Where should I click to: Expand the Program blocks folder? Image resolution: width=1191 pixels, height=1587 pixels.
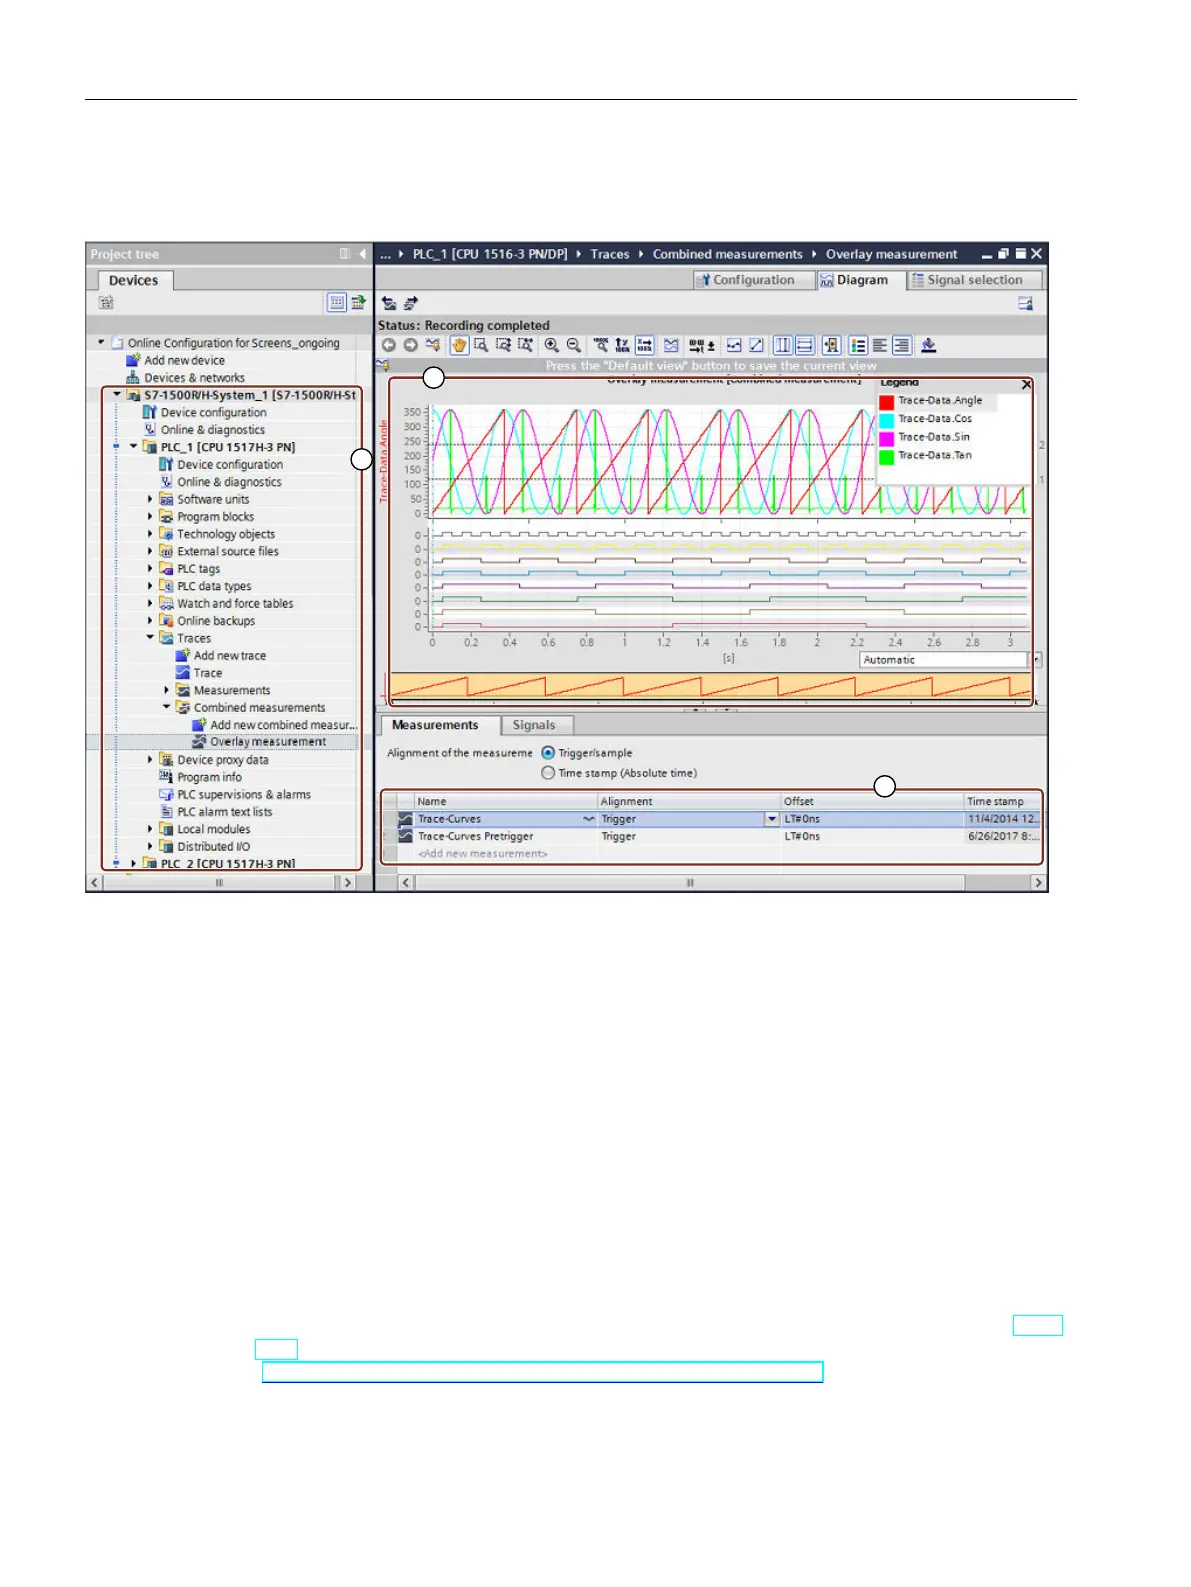click(x=151, y=517)
